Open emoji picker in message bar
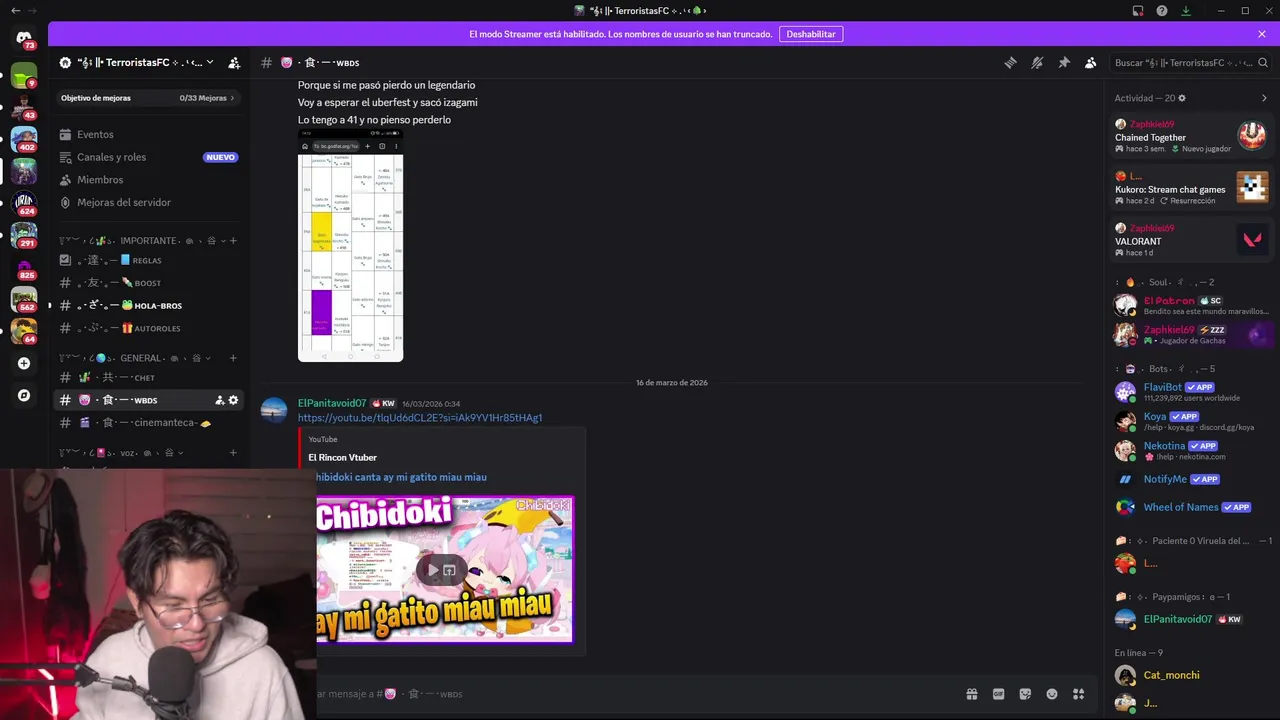Viewport: 1280px width, 720px height. pos(1052,694)
